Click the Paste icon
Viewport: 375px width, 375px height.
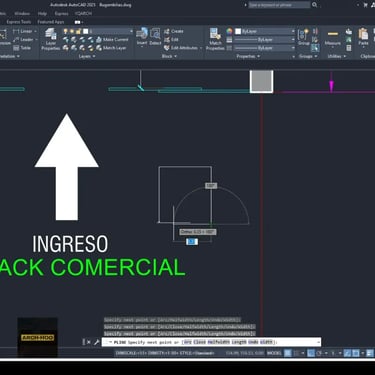pyautogui.click(x=363, y=34)
